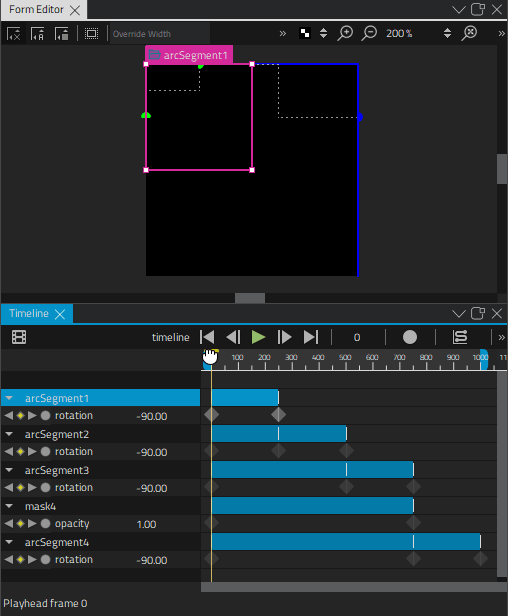
Task: Go to previous keyframe for arcSegment2 rotation
Action: 8,451
